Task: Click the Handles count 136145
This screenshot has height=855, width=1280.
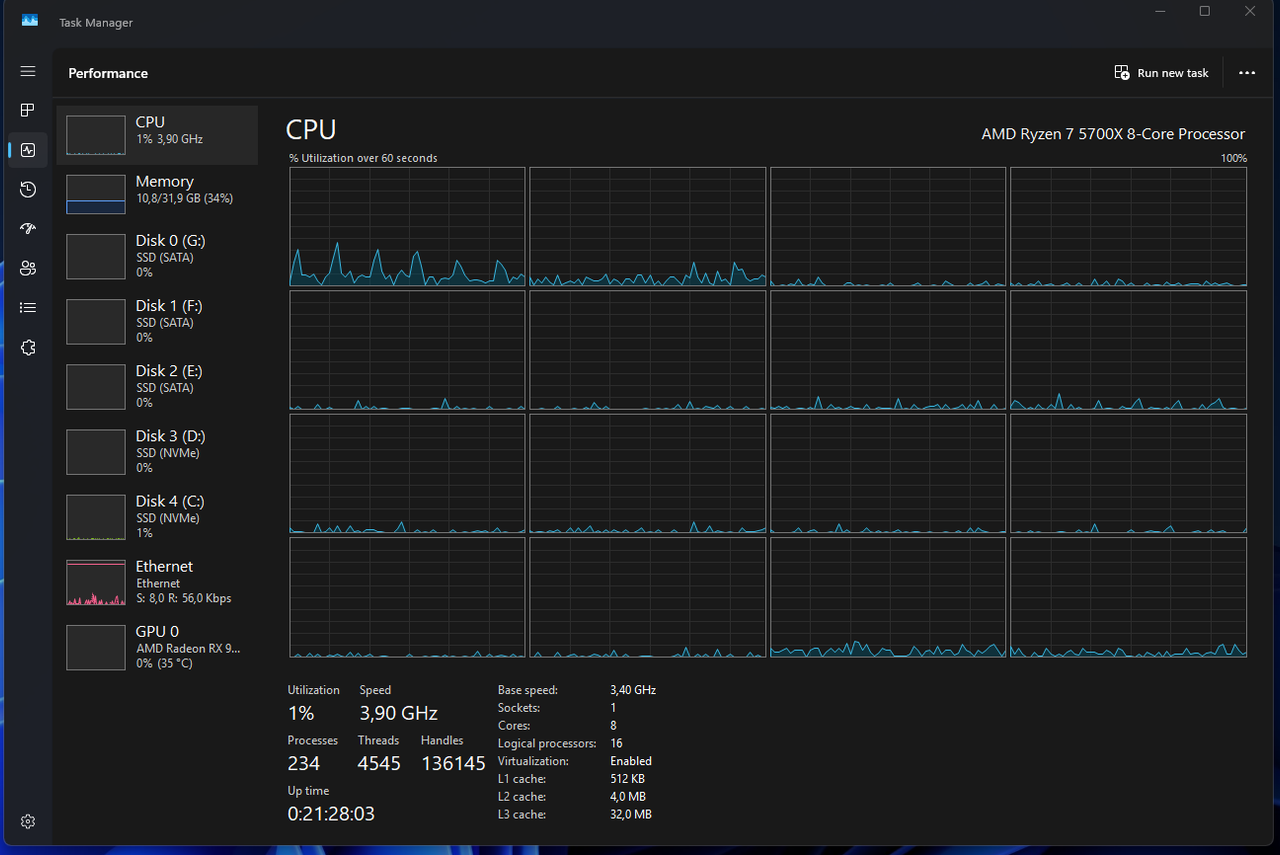Action: coord(453,763)
